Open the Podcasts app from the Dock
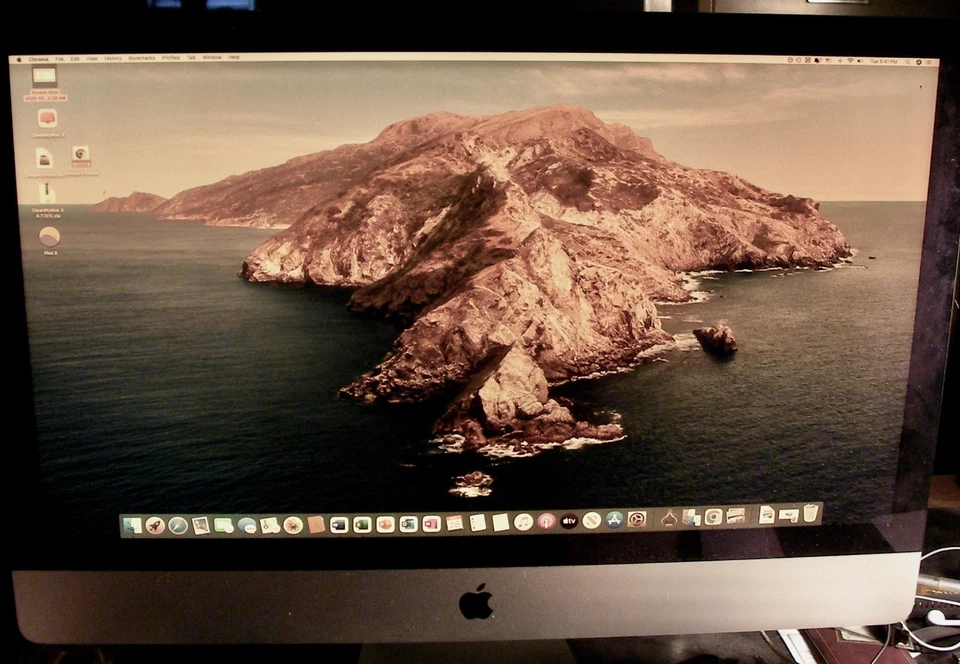The width and height of the screenshot is (960, 664). tap(547, 521)
